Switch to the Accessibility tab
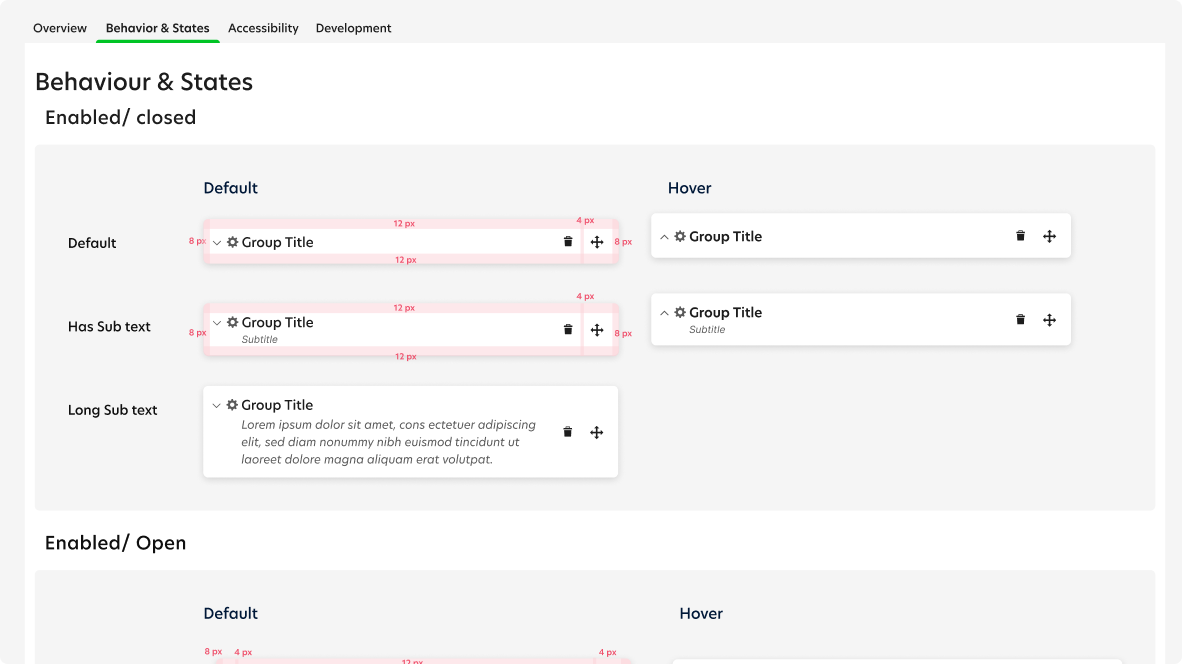The image size is (1182, 664). coord(263,28)
